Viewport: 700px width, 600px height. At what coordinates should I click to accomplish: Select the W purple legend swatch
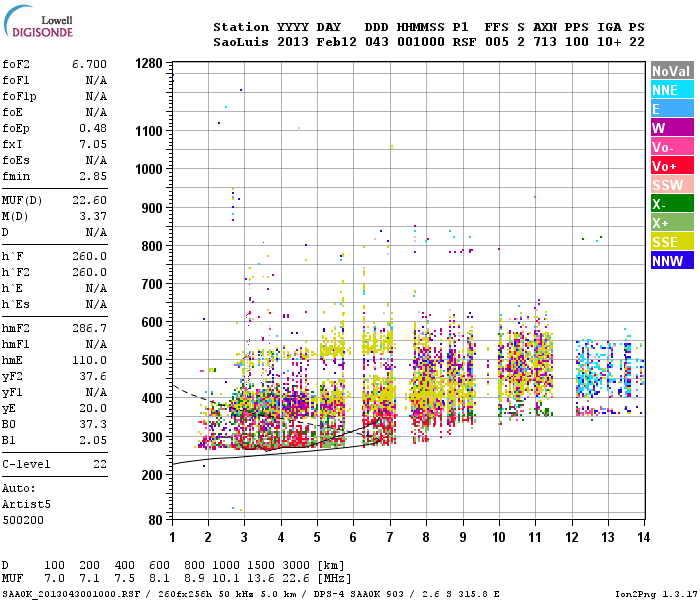click(x=672, y=128)
